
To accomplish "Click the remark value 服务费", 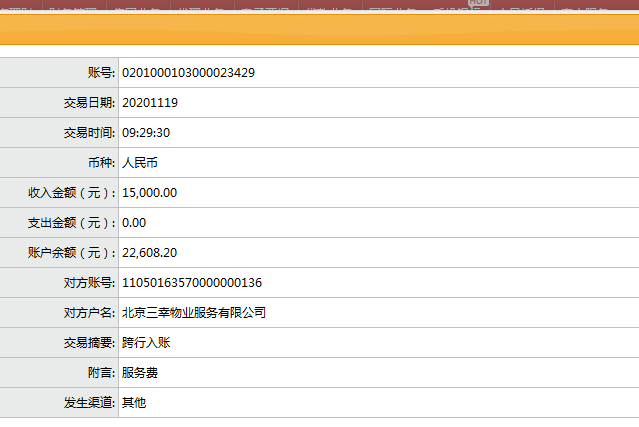I will point(140,373).
